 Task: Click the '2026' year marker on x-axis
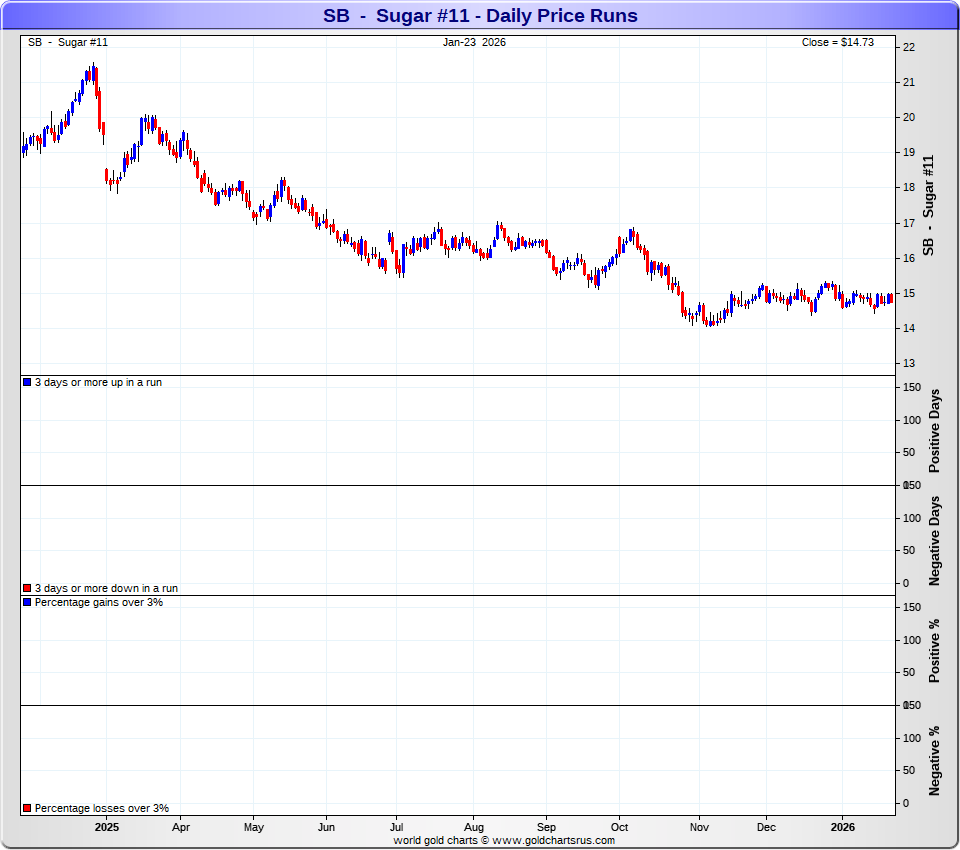point(843,827)
